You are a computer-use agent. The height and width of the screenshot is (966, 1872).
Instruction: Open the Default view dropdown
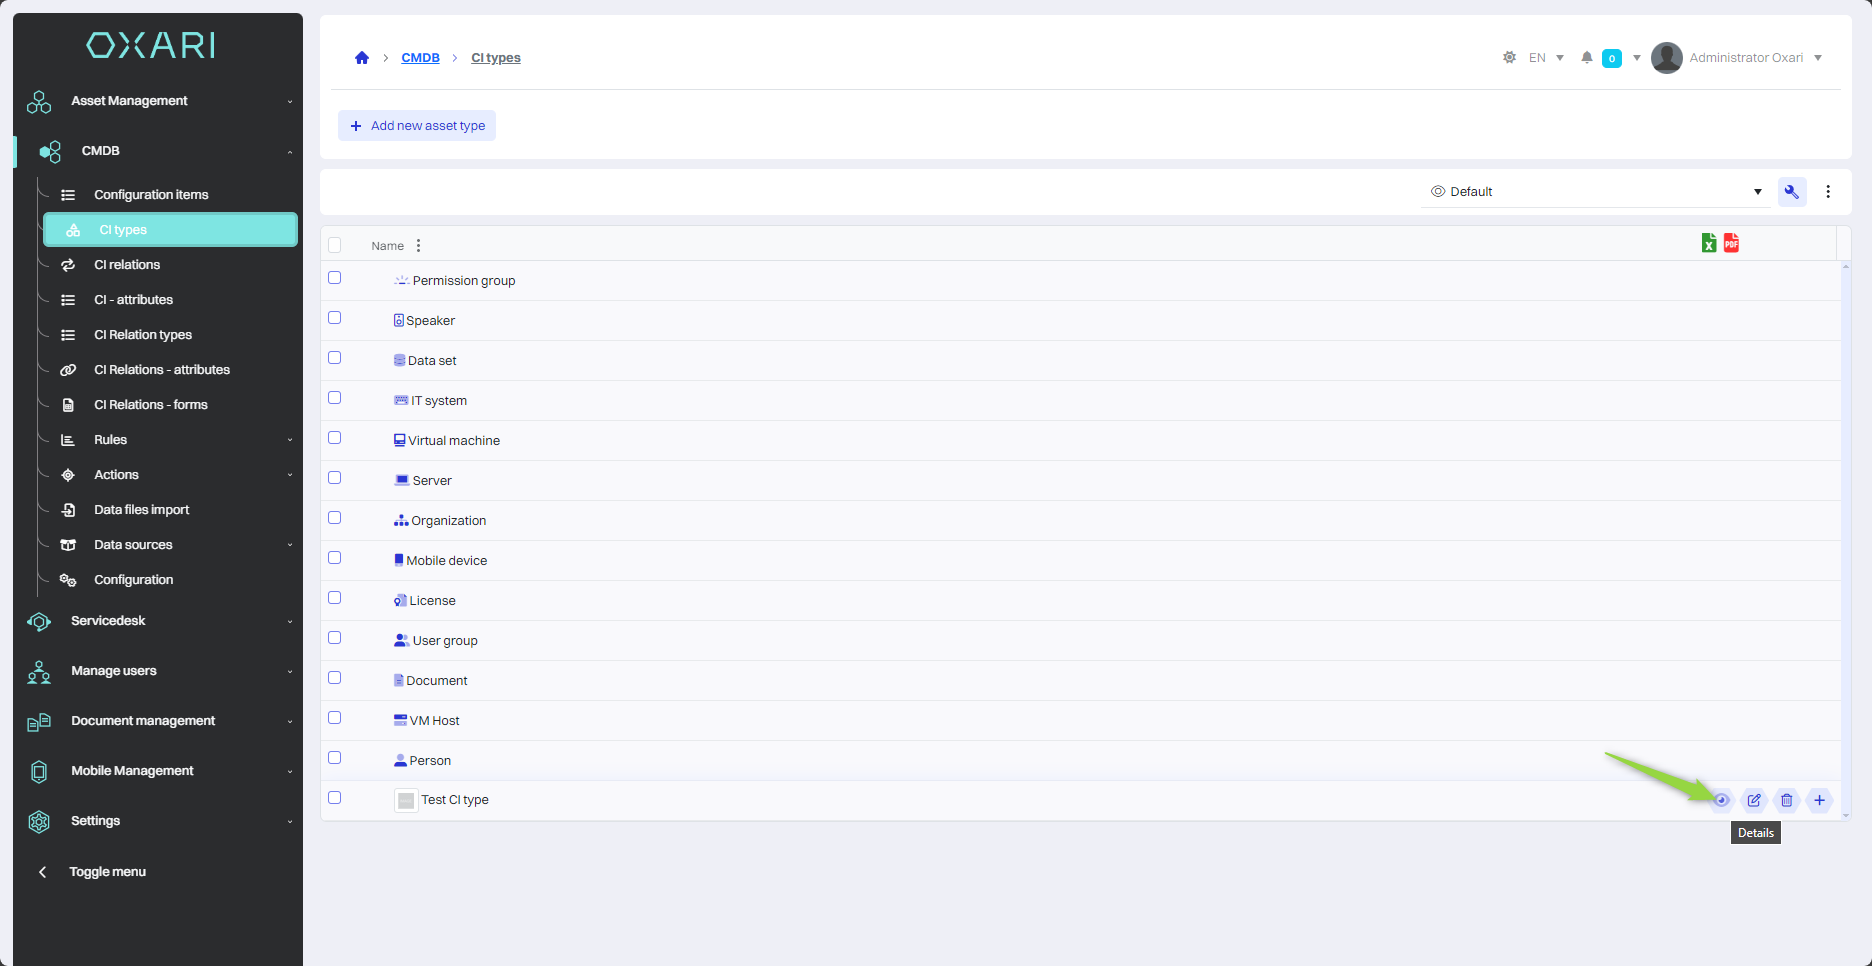click(x=1595, y=192)
